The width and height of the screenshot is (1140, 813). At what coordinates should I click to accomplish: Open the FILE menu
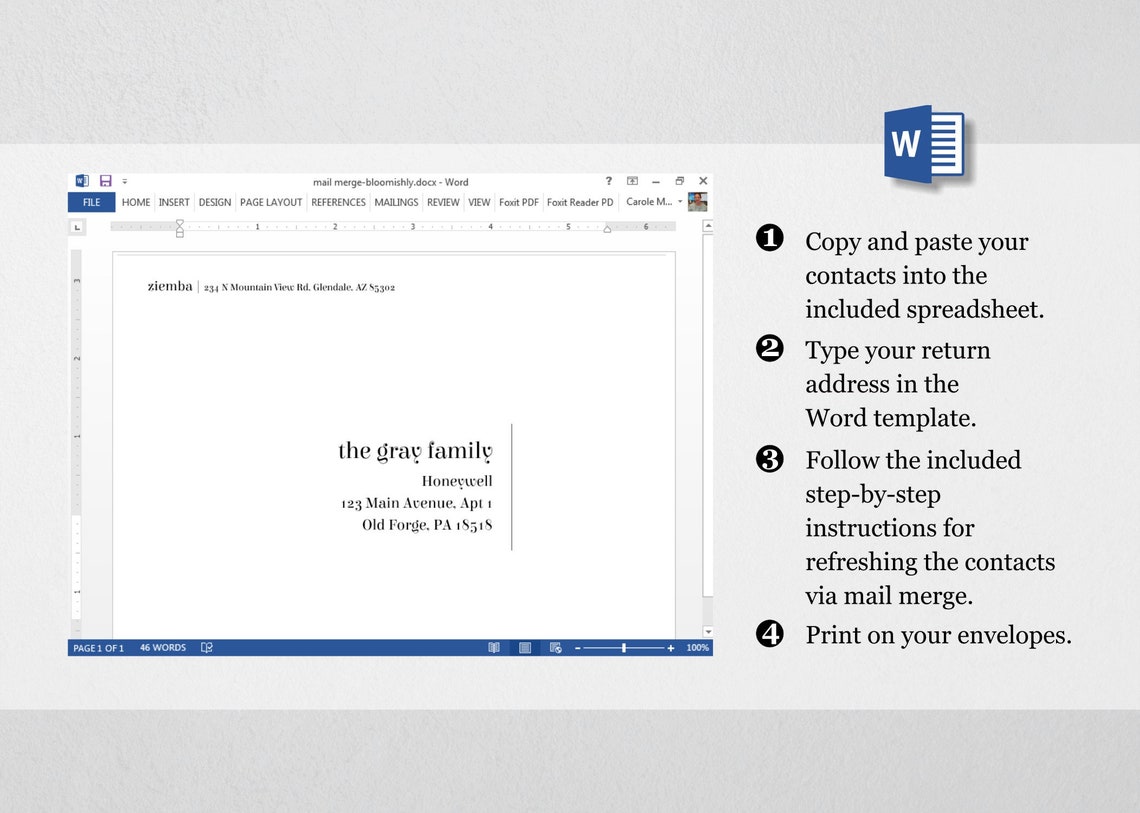pyautogui.click(x=91, y=202)
